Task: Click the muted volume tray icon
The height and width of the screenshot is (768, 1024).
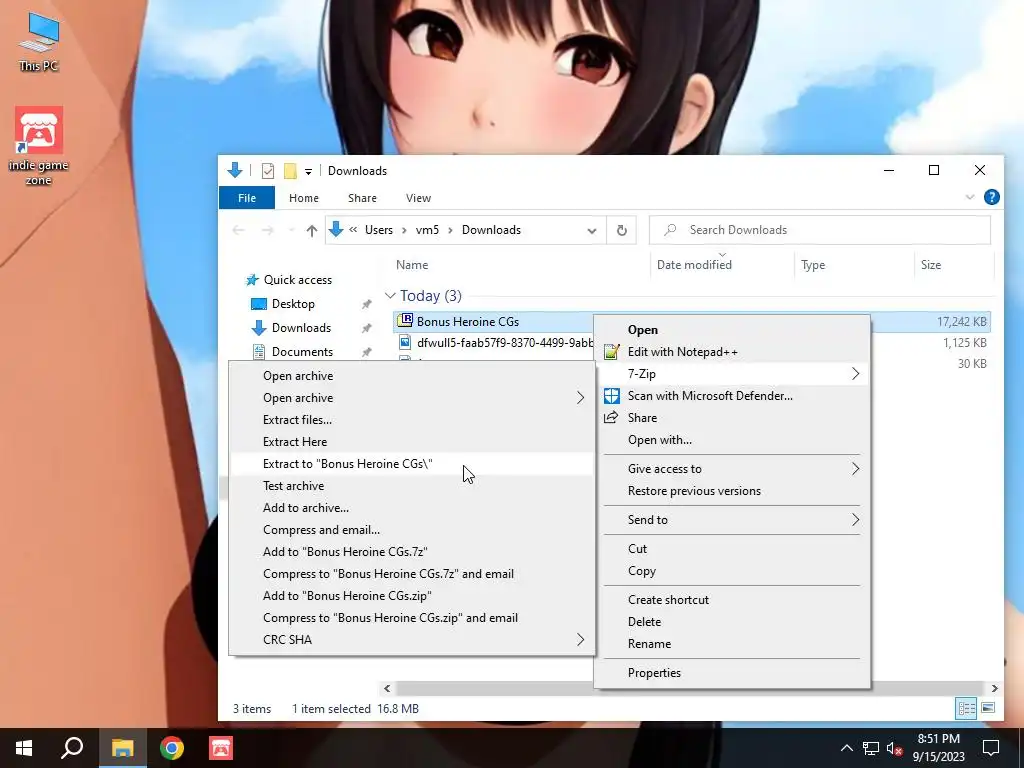Action: 894,748
